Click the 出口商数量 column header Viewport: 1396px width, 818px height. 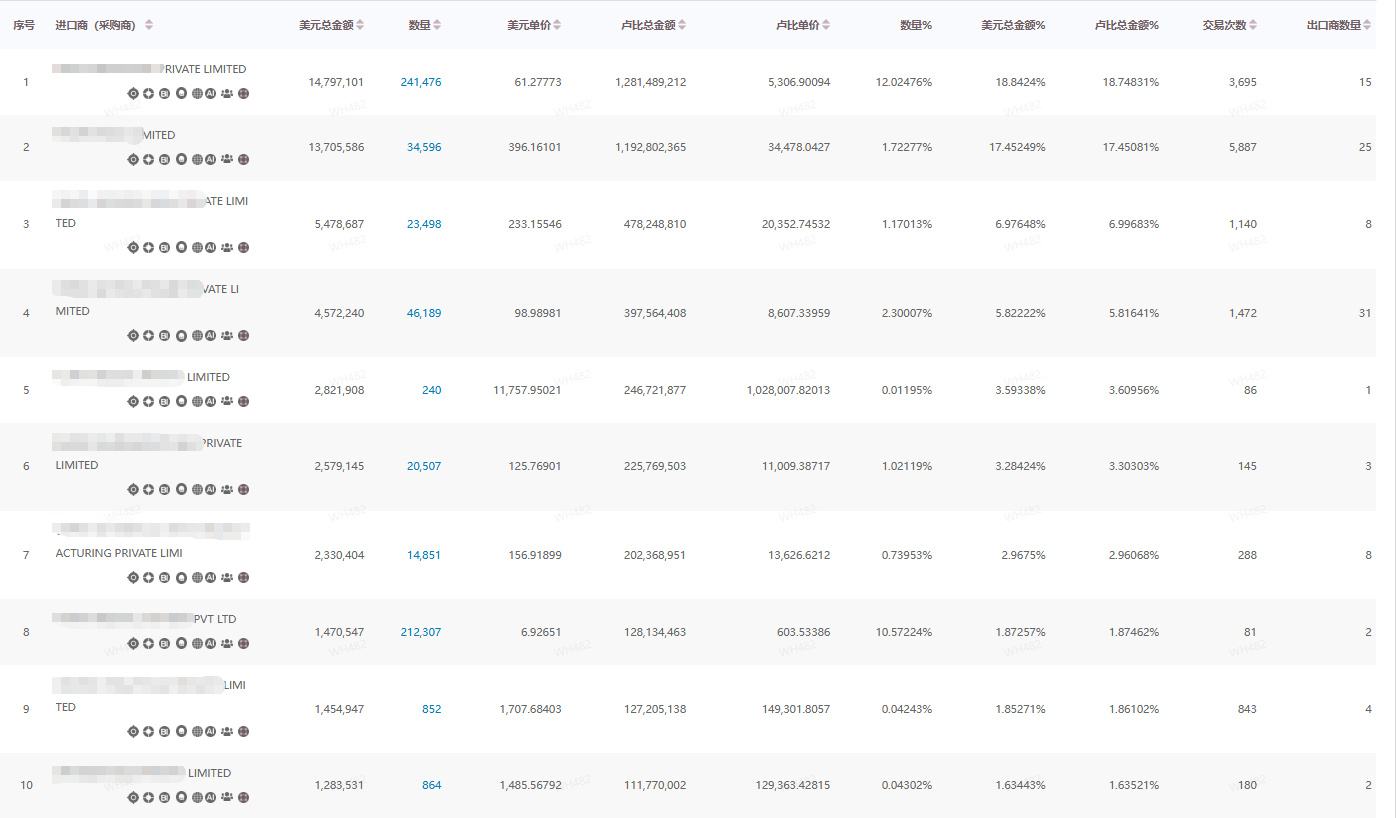pos(1334,25)
